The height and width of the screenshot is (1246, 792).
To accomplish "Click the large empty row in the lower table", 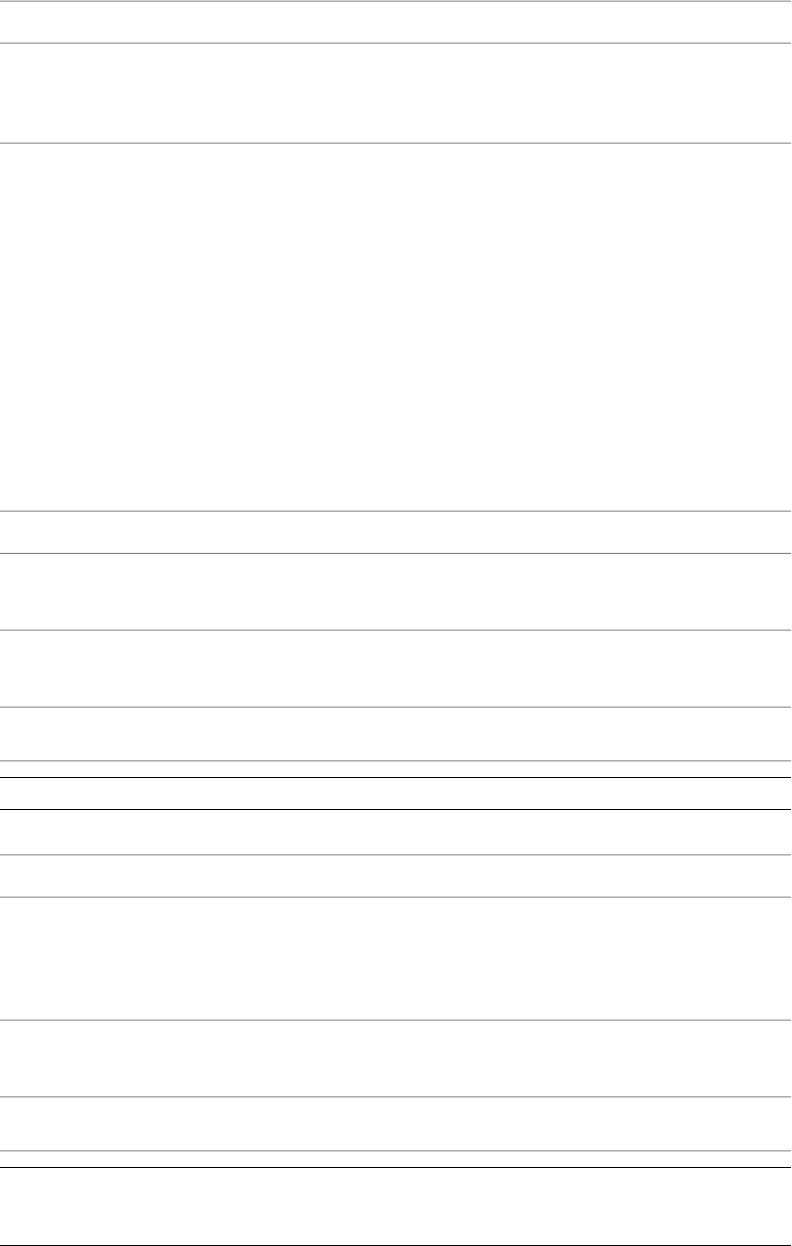I will [396, 958].
